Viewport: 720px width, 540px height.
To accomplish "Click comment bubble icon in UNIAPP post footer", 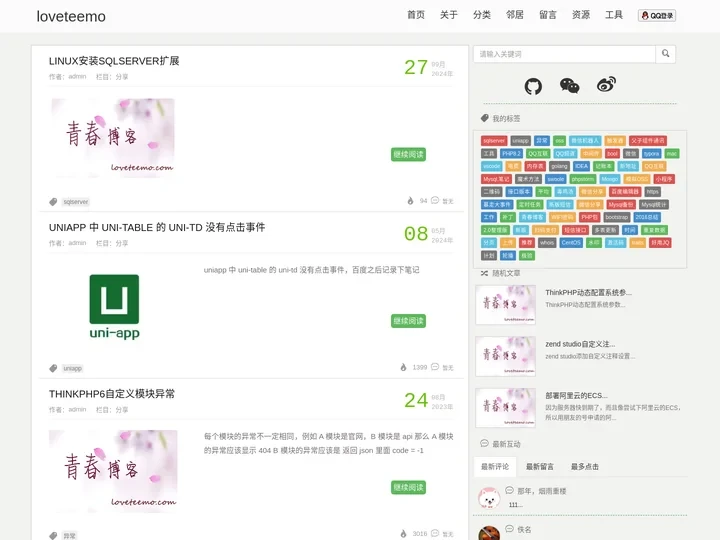I will point(435,367).
